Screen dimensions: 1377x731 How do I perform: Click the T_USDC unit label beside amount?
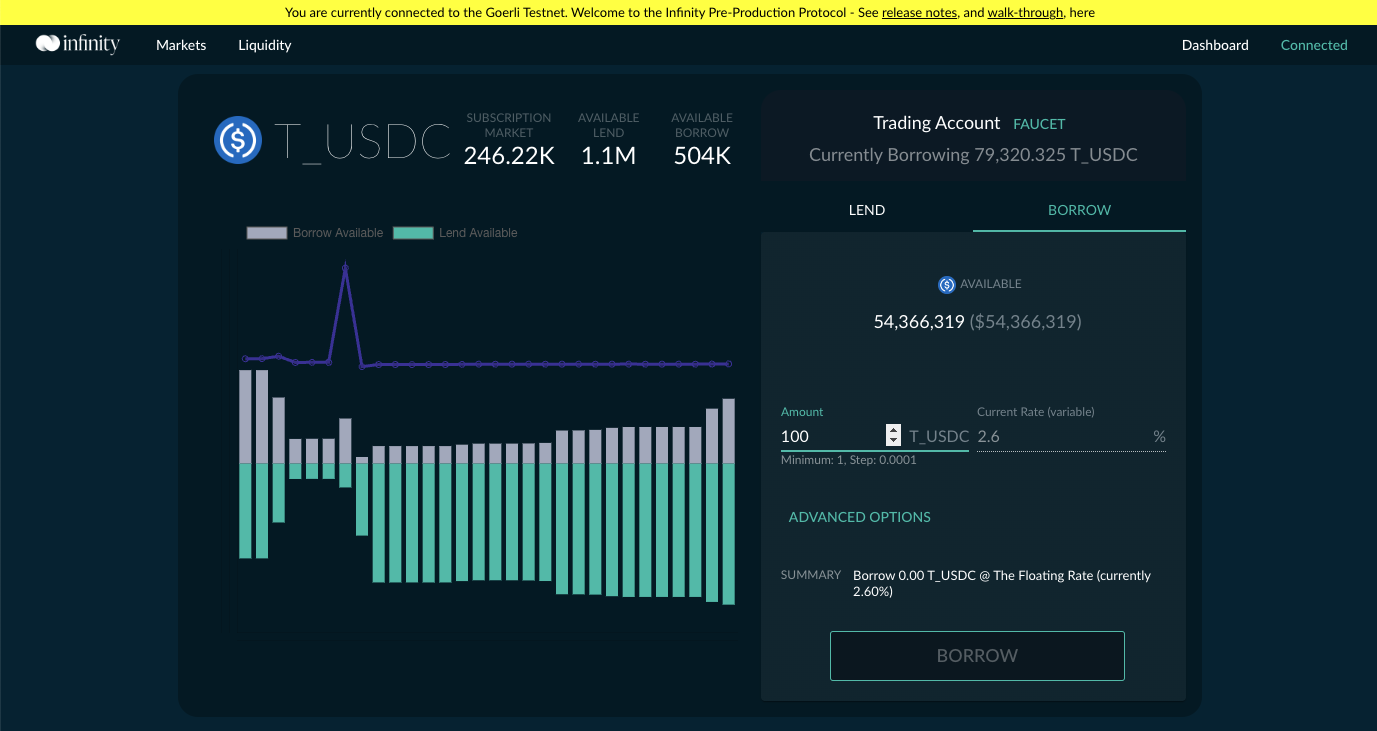pyautogui.click(x=939, y=437)
